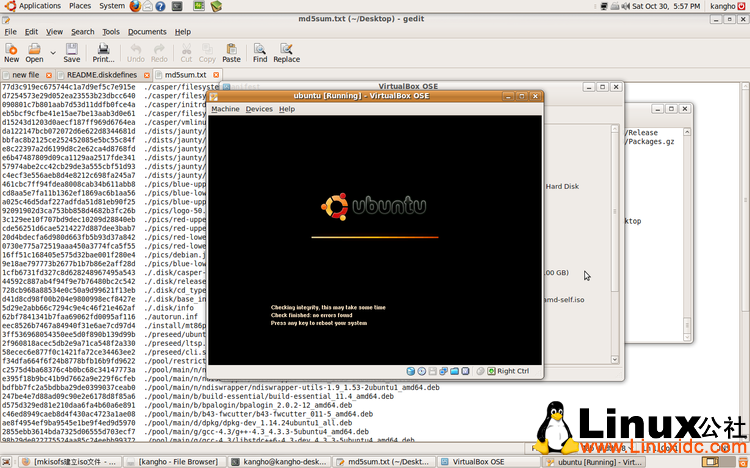Click the USB devices icon in the VM status bar
750x468 pixels.
click(465, 371)
